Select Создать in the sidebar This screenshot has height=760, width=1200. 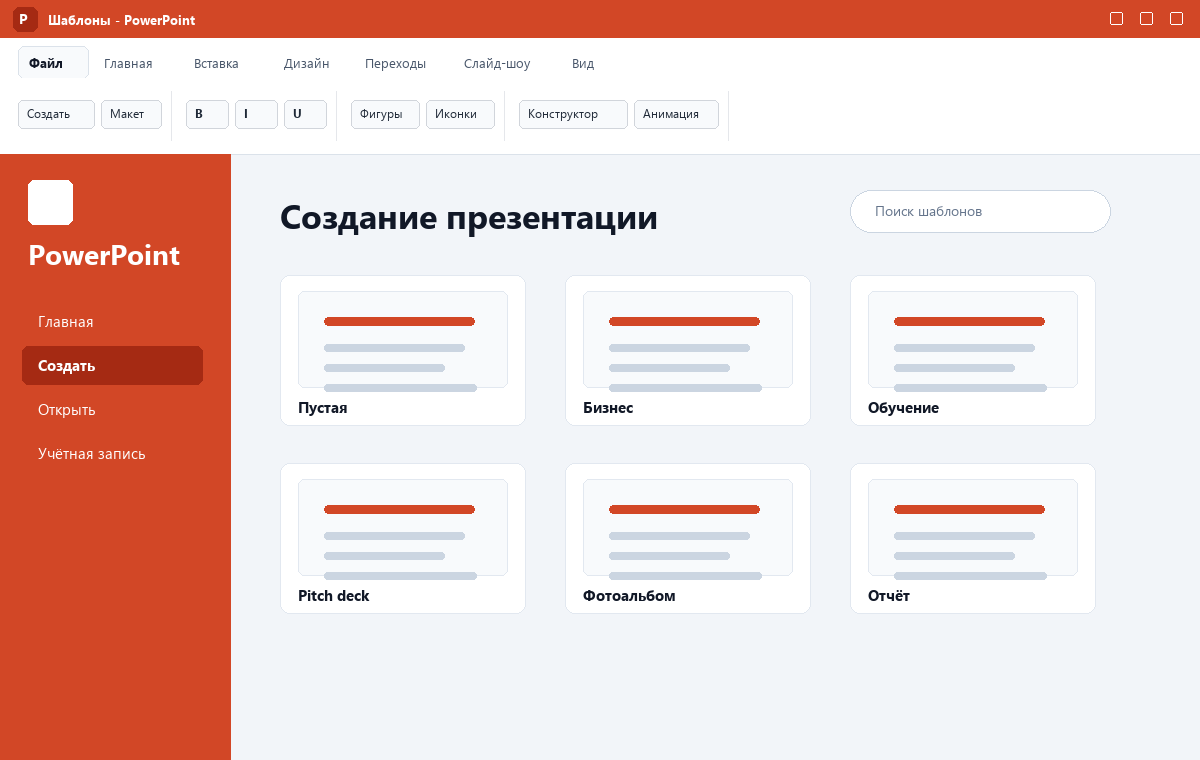point(112,365)
